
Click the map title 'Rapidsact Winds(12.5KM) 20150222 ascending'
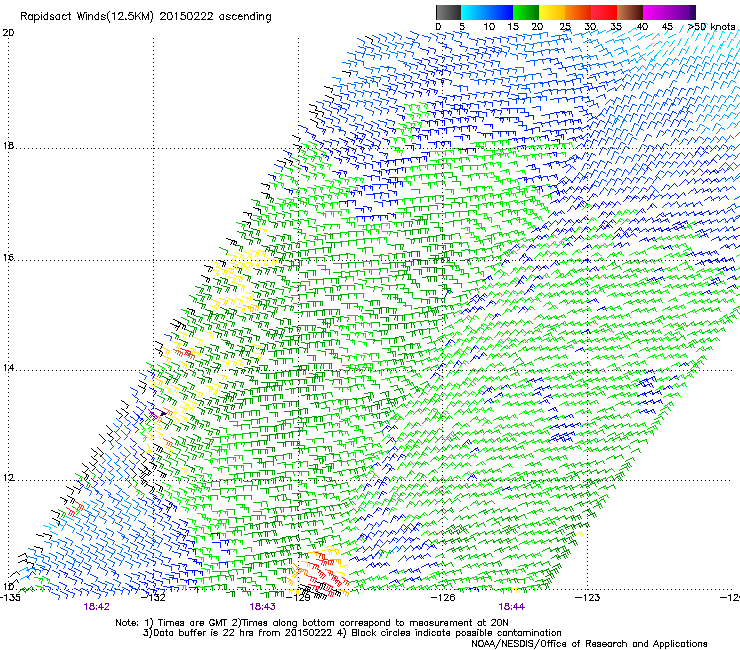pyautogui.click(x=146, y=17)
